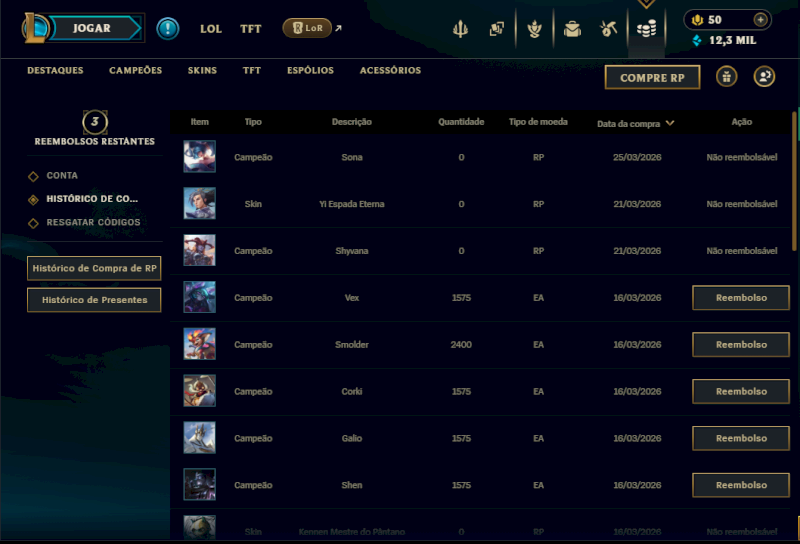Image resolution: width=800 pixels, height=544 pixels.
Task: Click the Smolder champion thumbnail
Action: [199, 344]
